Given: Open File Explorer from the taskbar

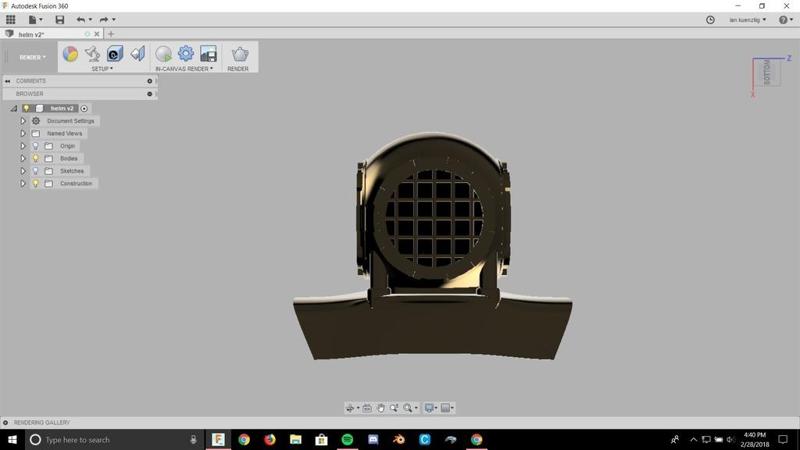Looking at the screenshot, I should [295, 439].
